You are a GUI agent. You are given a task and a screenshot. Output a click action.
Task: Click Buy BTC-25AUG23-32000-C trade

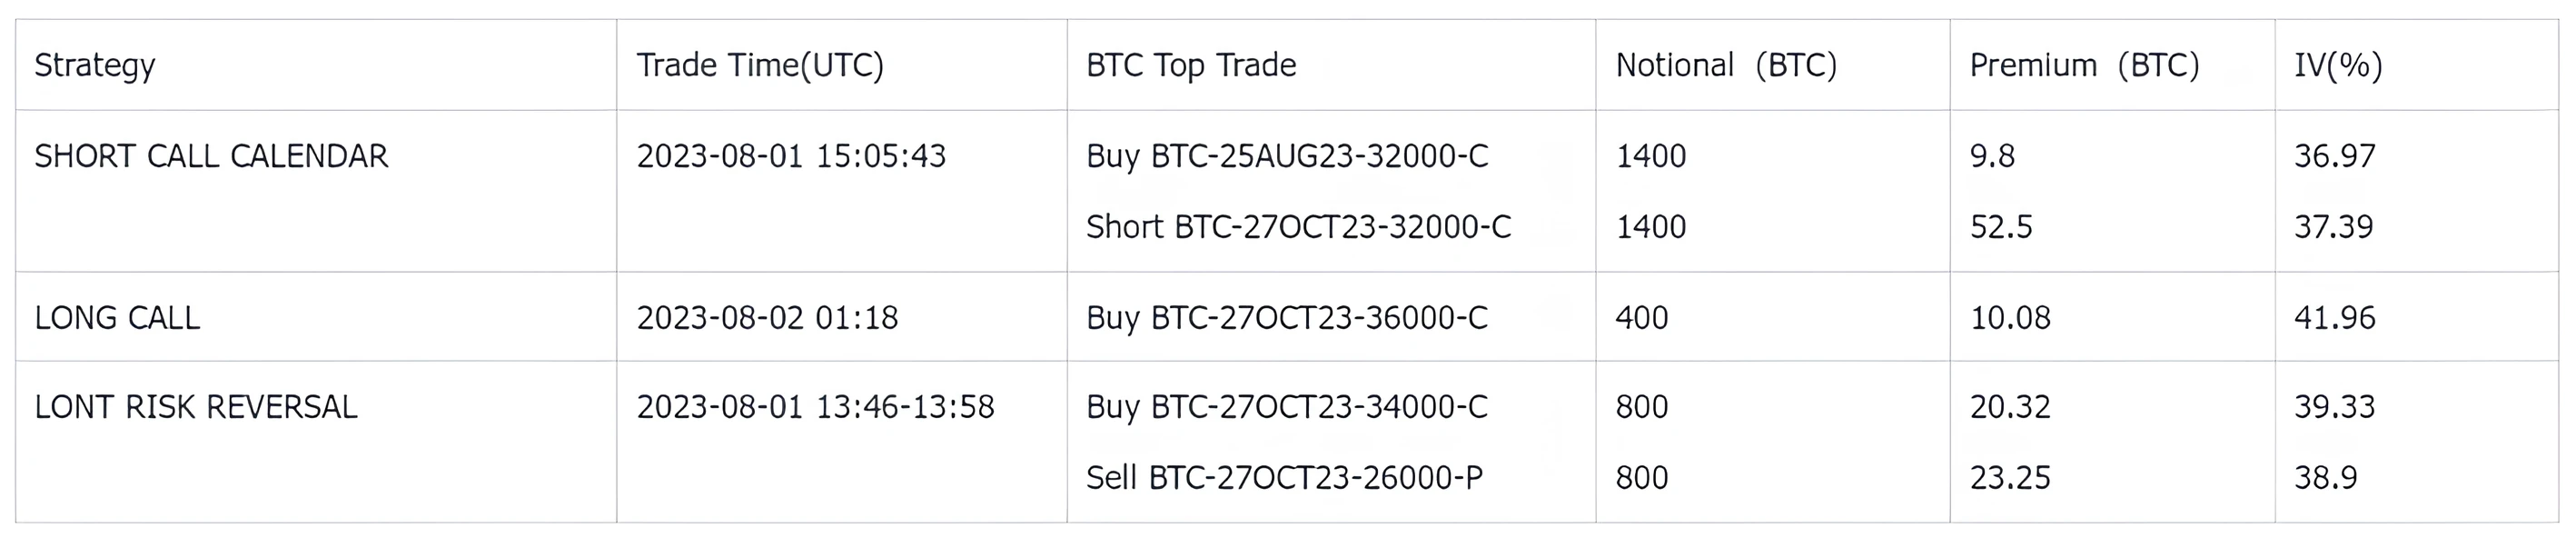[x=1287, y=156]
